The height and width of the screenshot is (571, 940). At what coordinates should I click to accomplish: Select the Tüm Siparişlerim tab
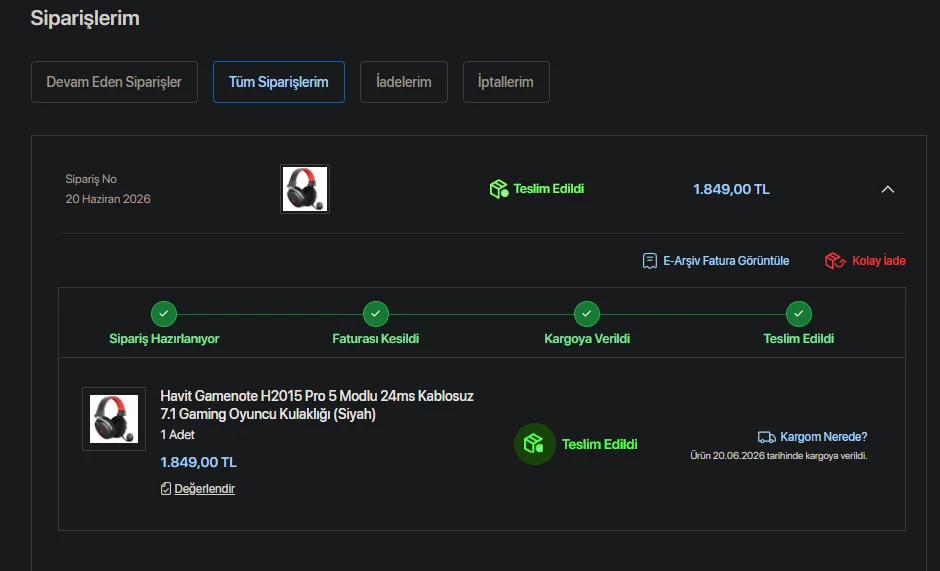pos(279,82)
